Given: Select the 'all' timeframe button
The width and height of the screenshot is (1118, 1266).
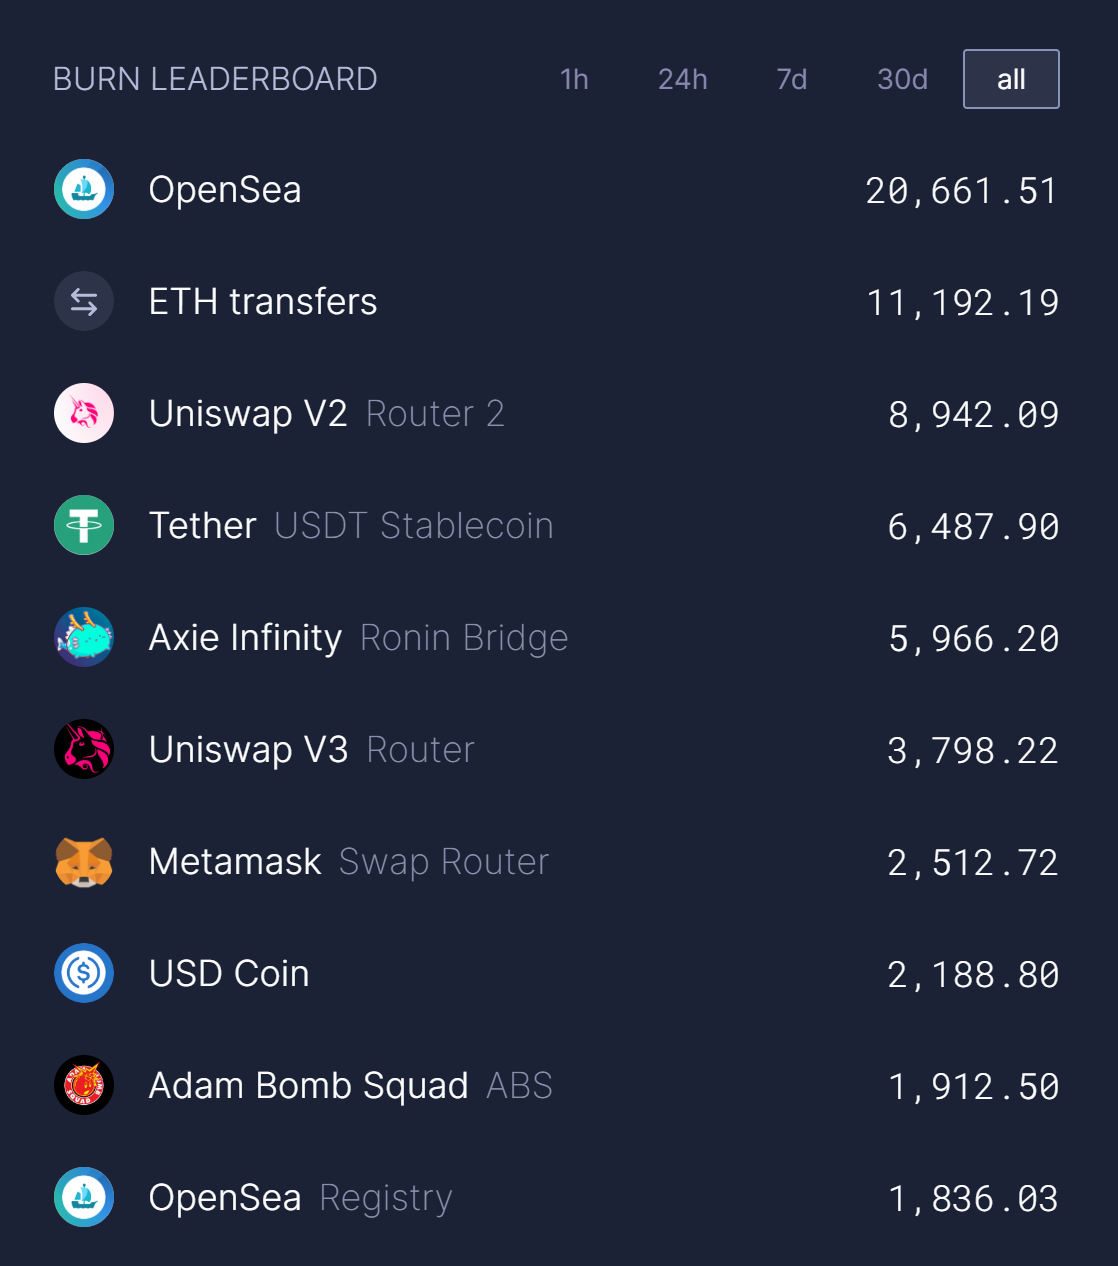Looking at the screenshot, I should click(x=1011, y=79).
